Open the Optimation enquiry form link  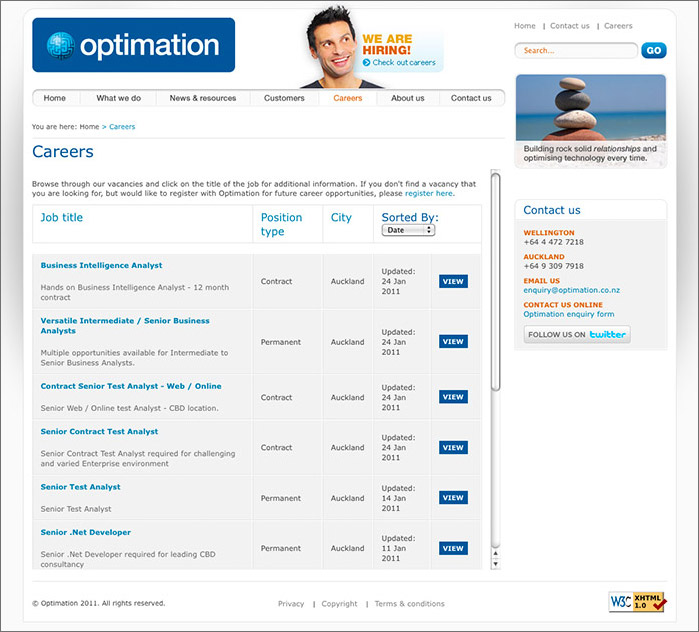tap(568, 314)
